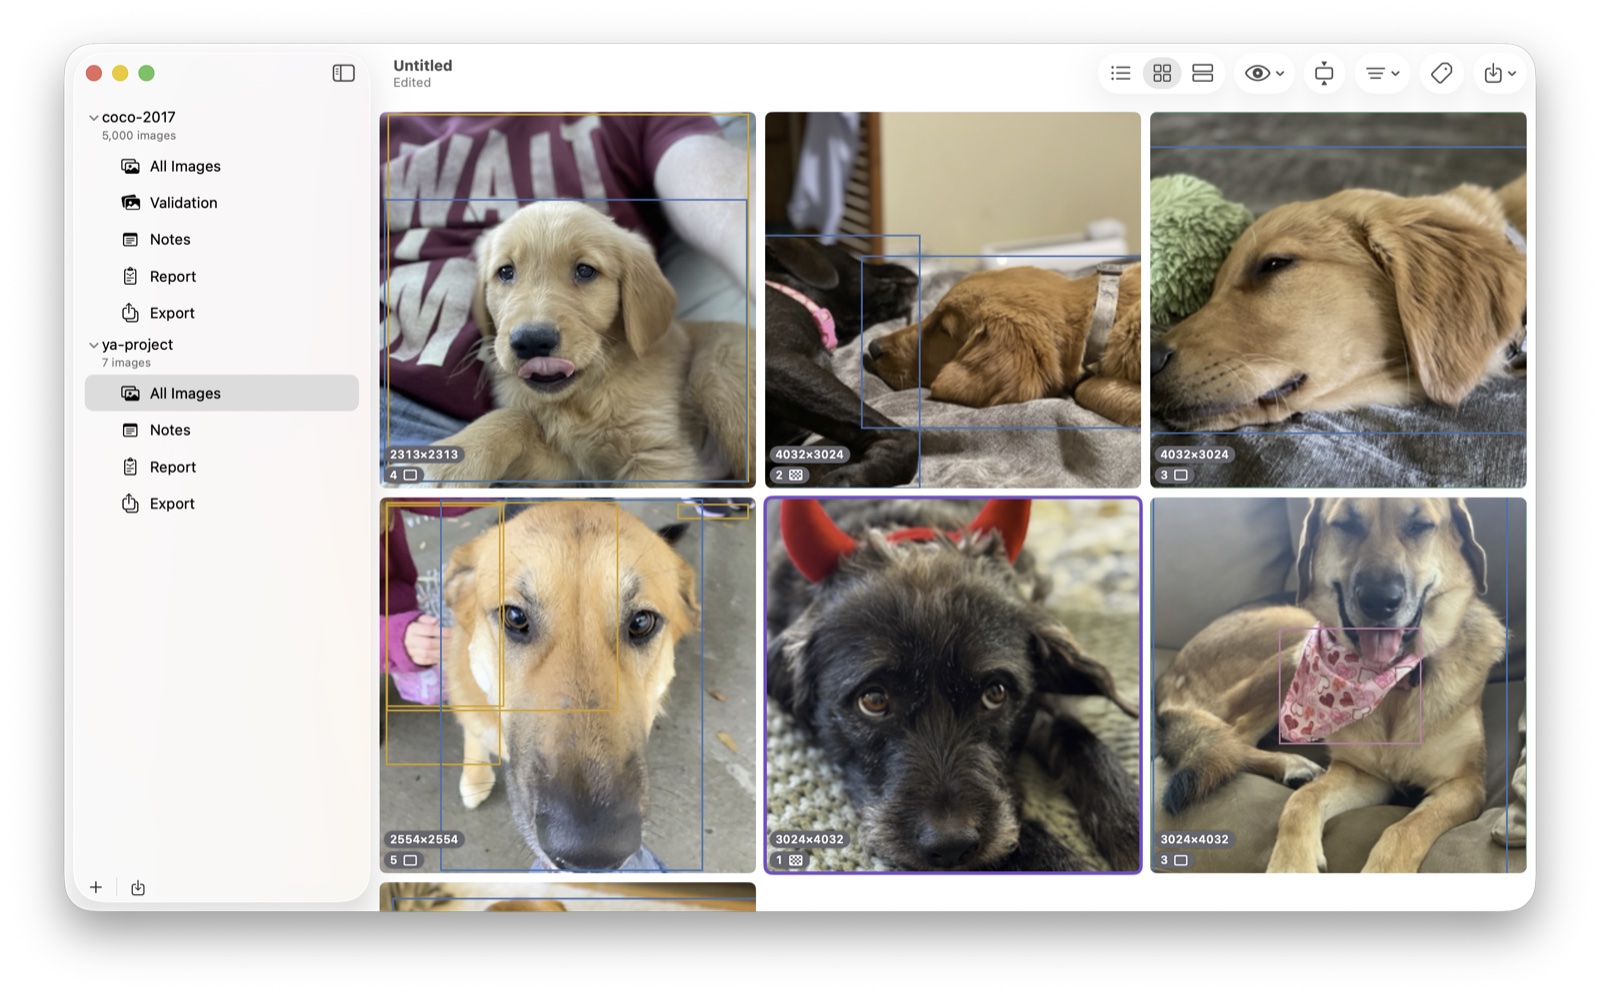
Task: Click the import icon at sidebar bottom
Action: click(x=138, y=888)
